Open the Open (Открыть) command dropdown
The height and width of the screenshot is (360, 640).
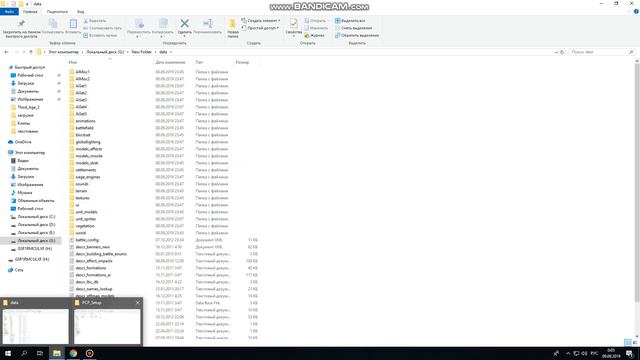click(317, 21)
